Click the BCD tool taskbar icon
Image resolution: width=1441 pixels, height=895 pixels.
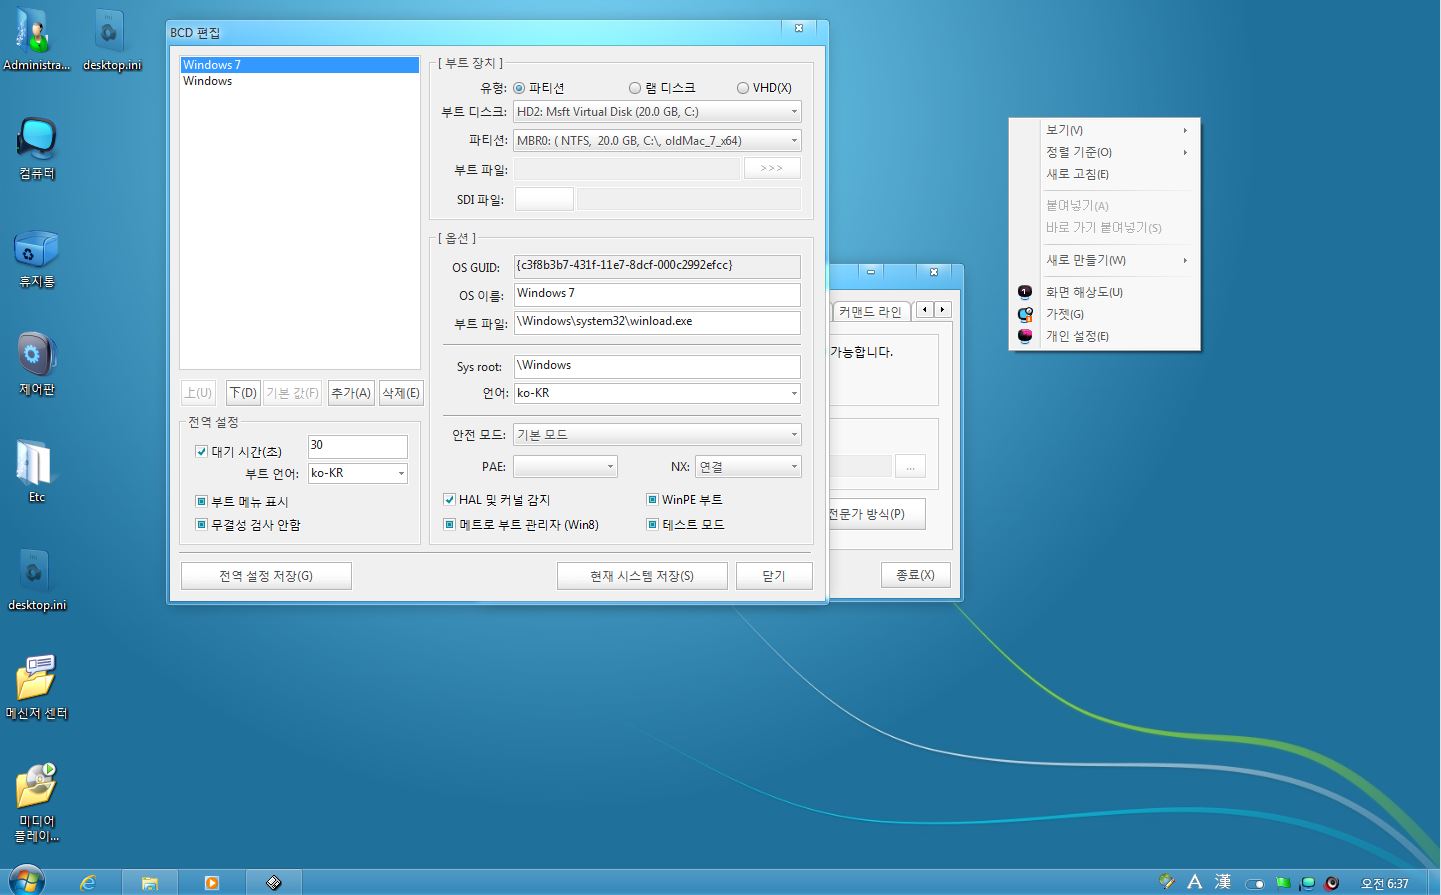coord(273,882)
